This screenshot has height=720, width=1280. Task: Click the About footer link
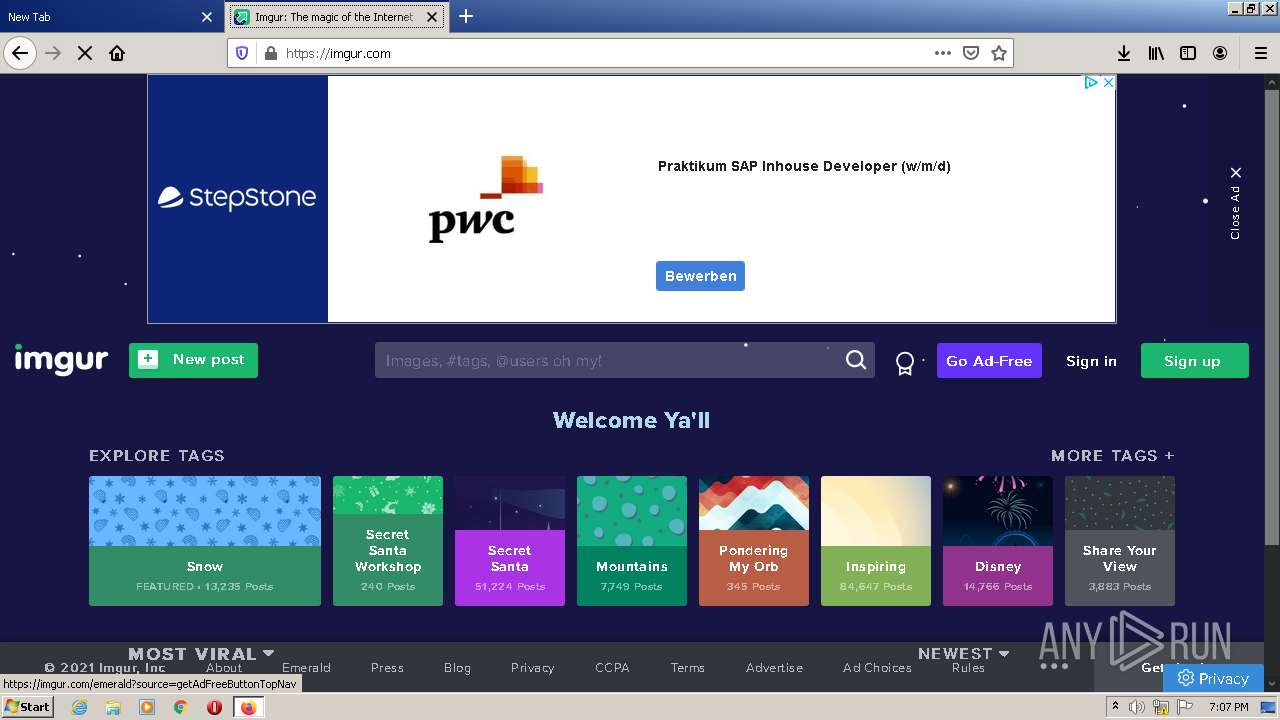[224, 667]
